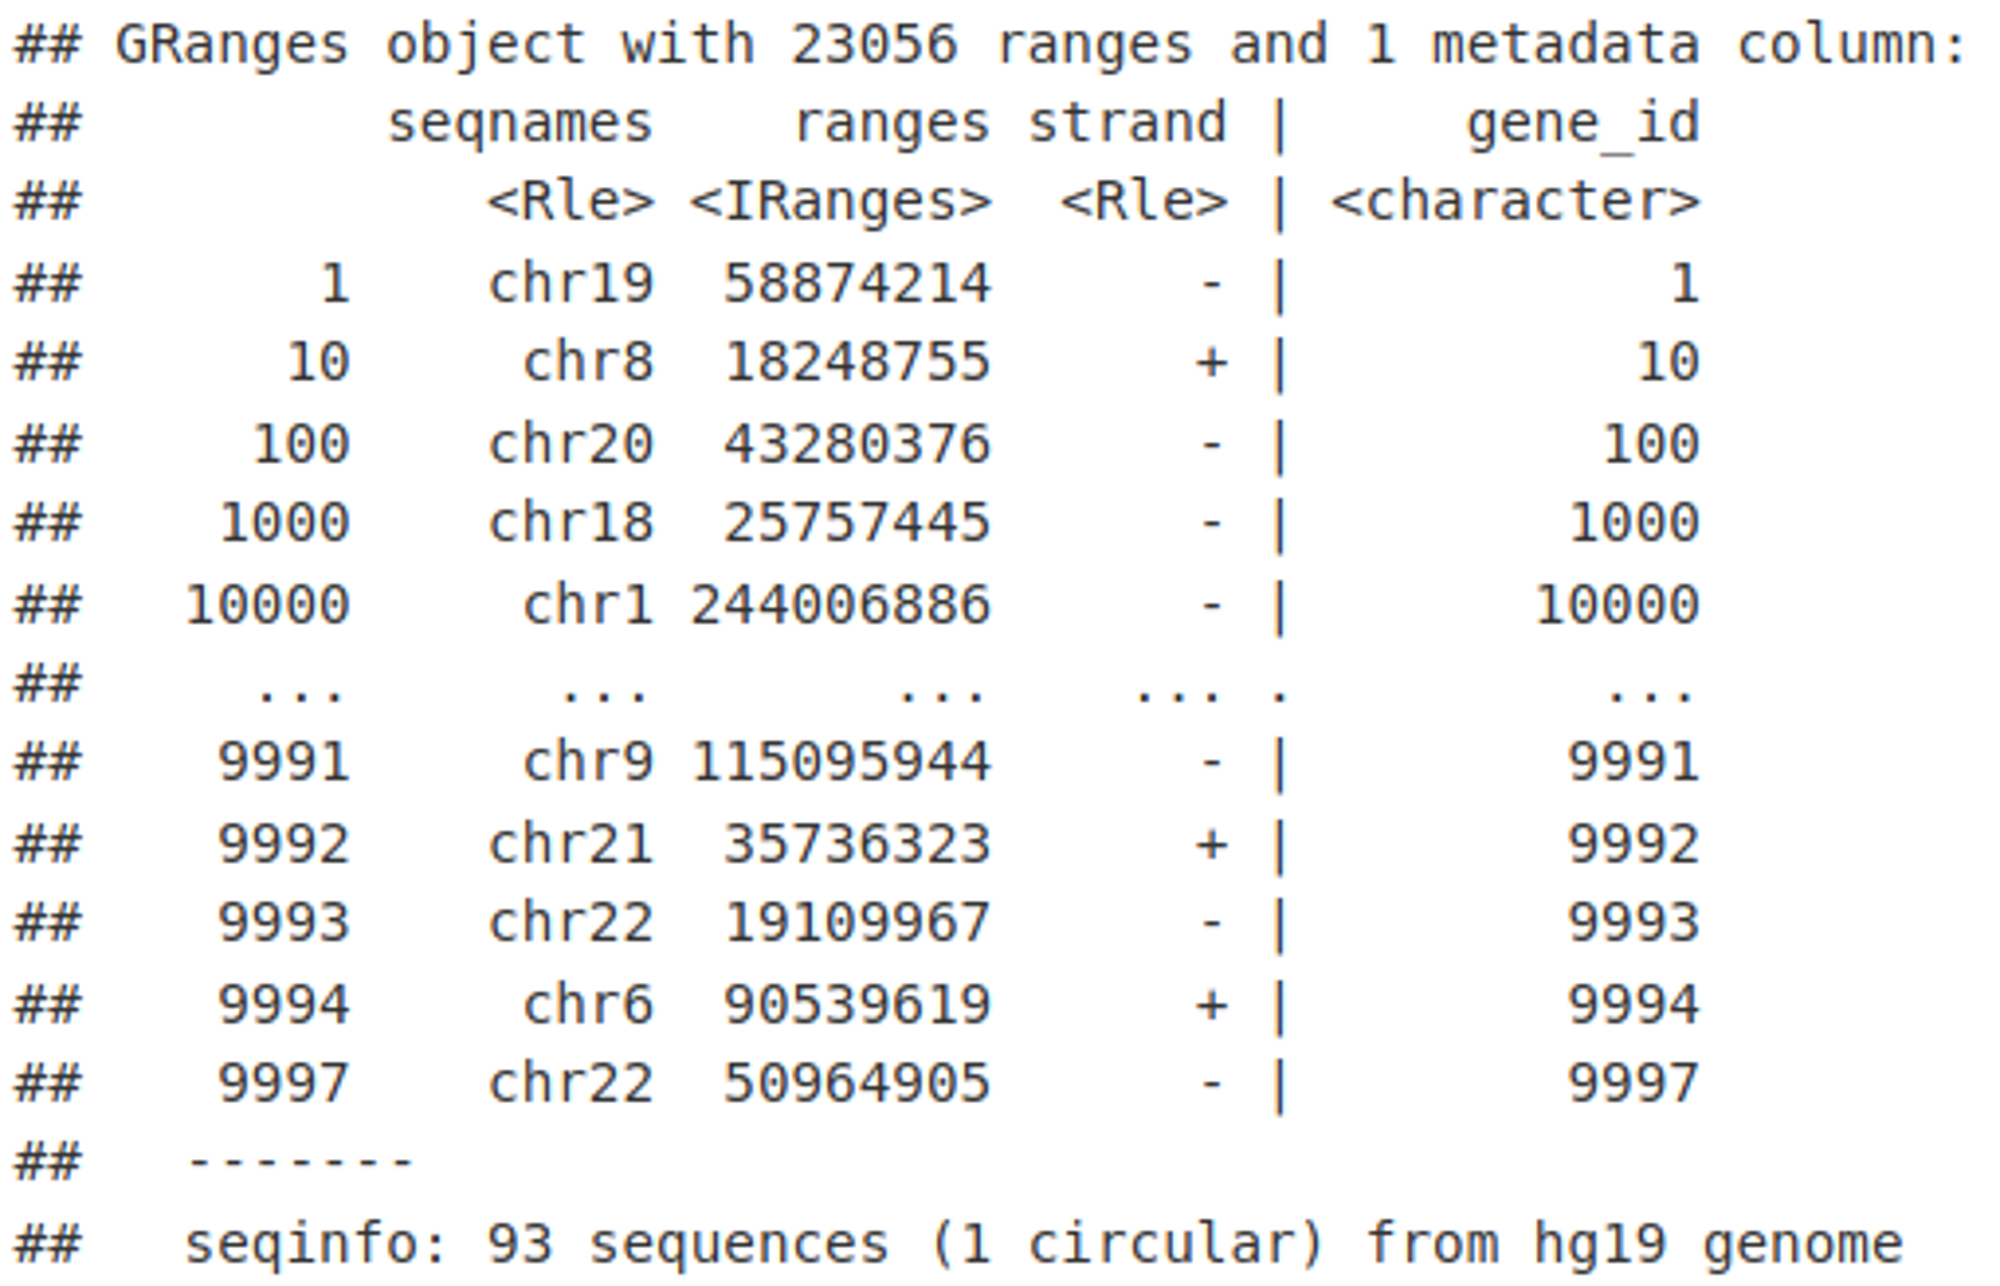
Task: Click the 'GRanges object' header text
Action: [350, 45]
